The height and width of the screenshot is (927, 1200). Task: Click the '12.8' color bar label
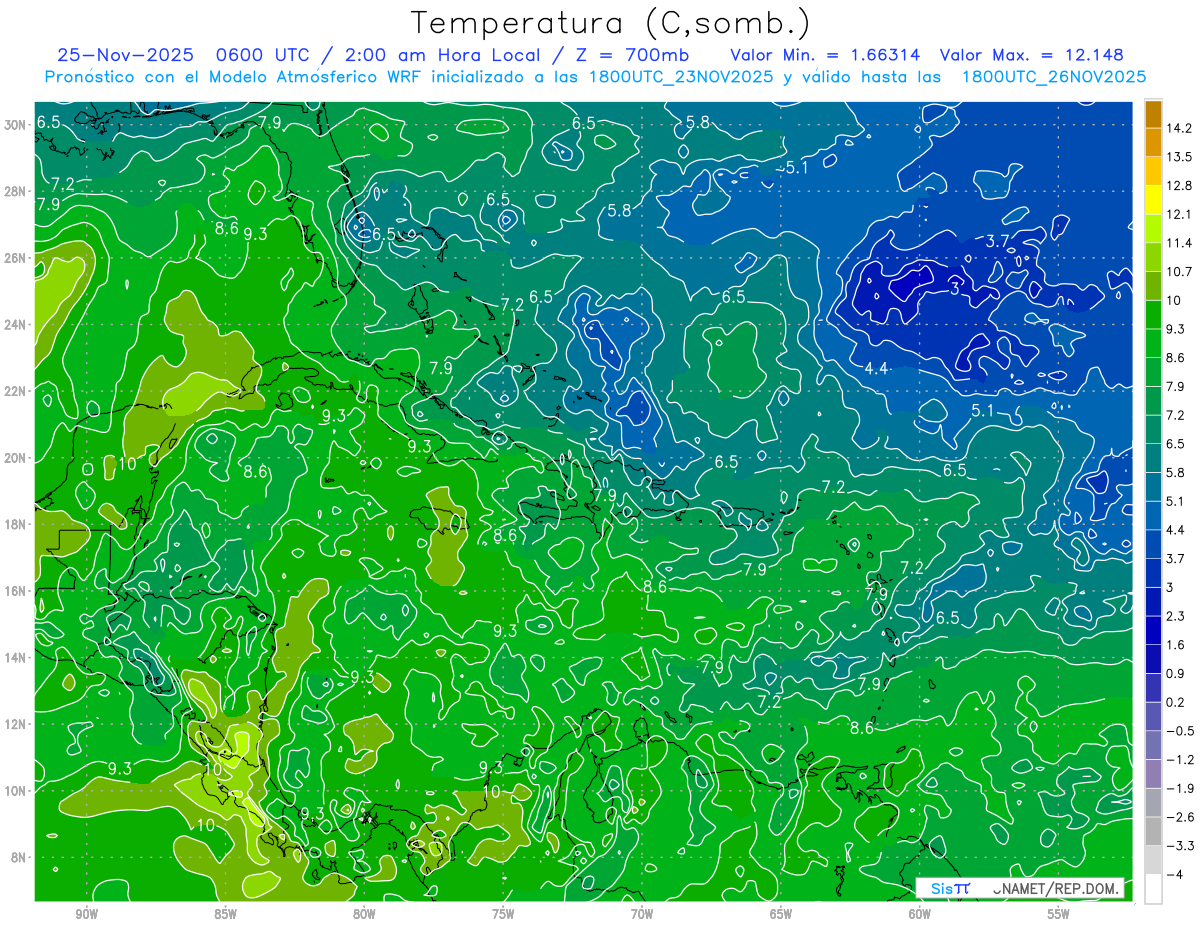click(1179, 186)
